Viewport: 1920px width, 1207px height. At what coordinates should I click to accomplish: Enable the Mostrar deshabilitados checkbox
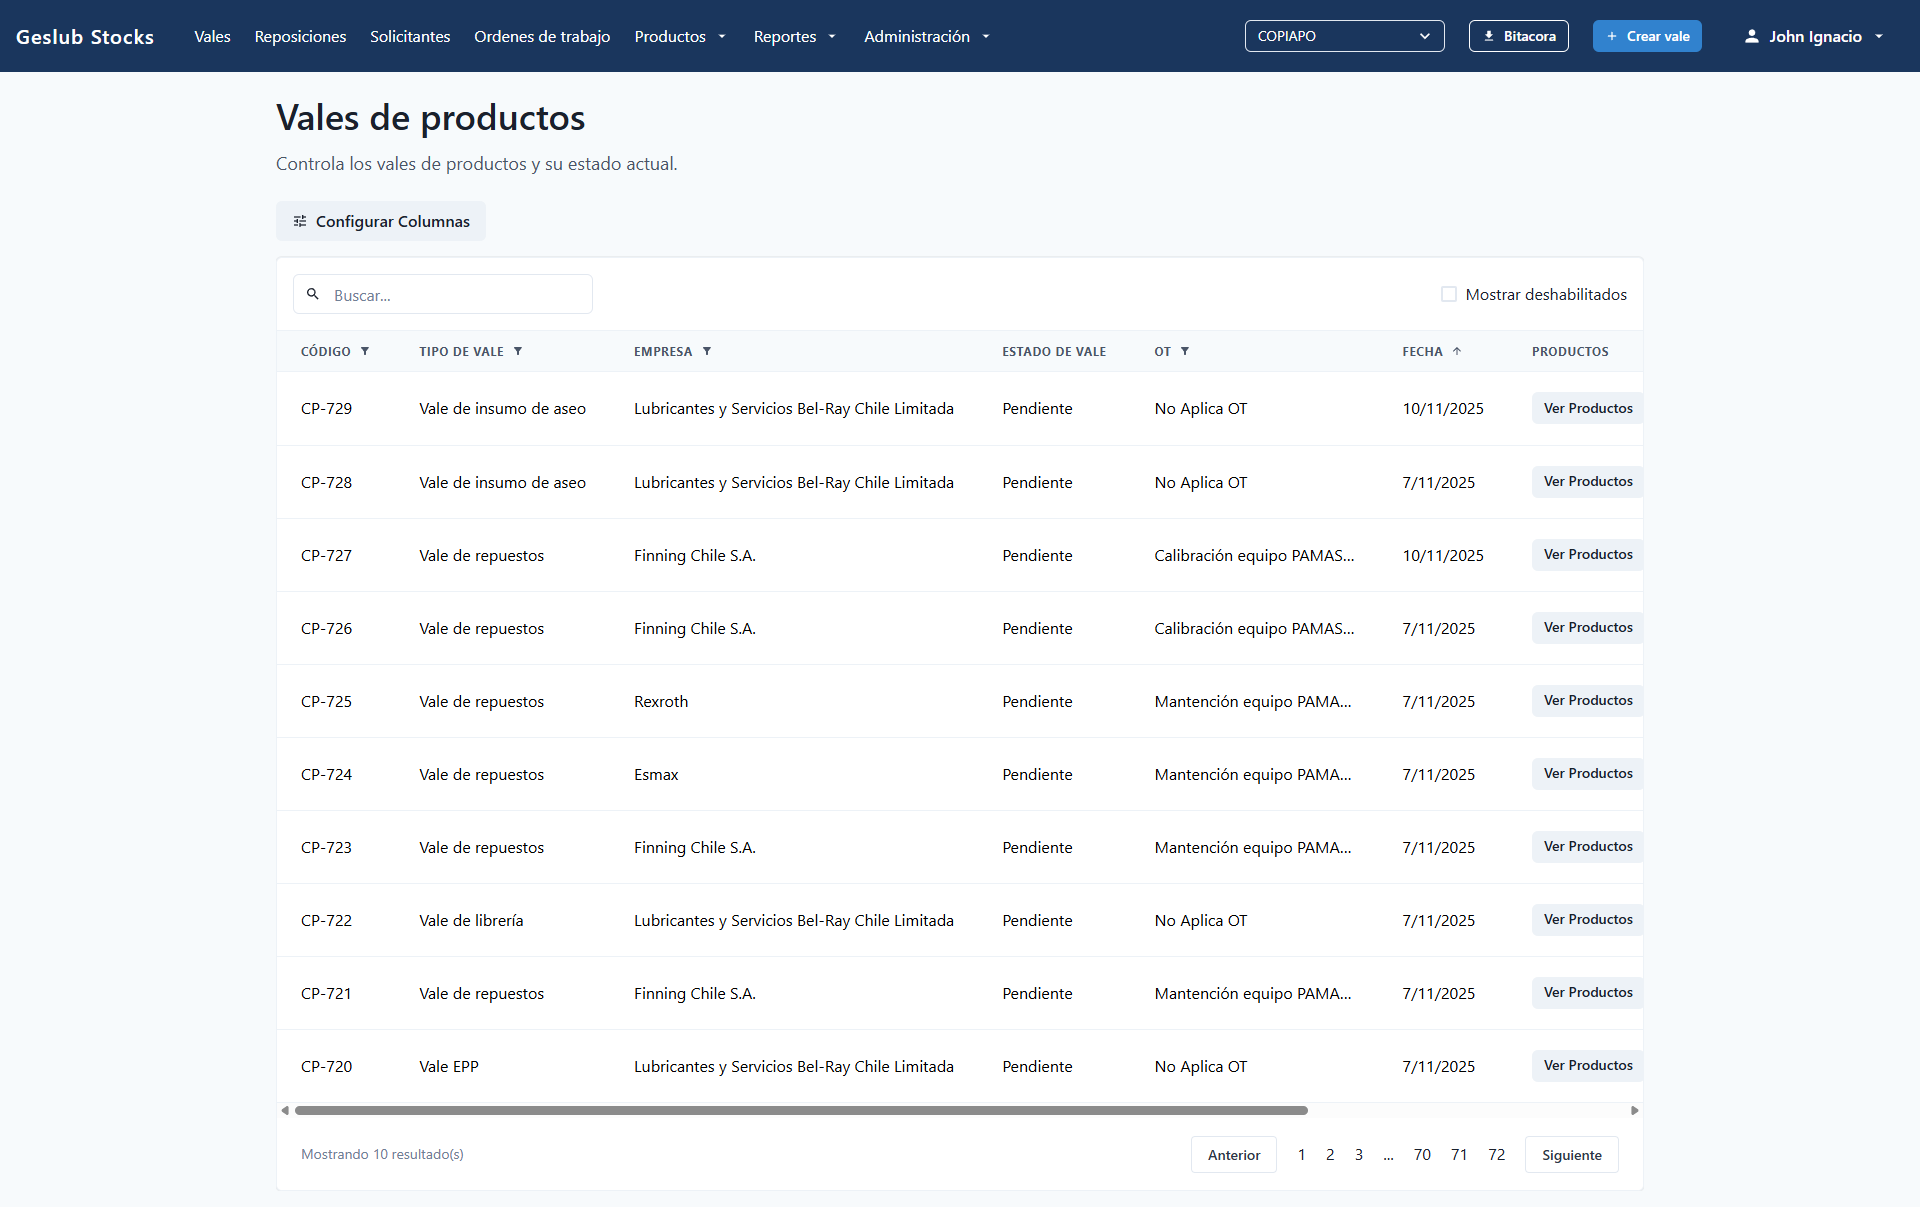[x=1448, y=294]
